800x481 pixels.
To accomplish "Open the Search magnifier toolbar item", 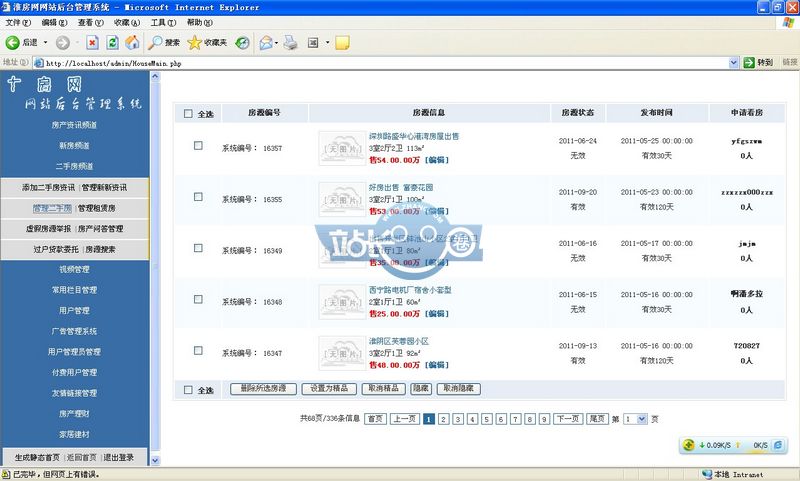I will (164, 43).
